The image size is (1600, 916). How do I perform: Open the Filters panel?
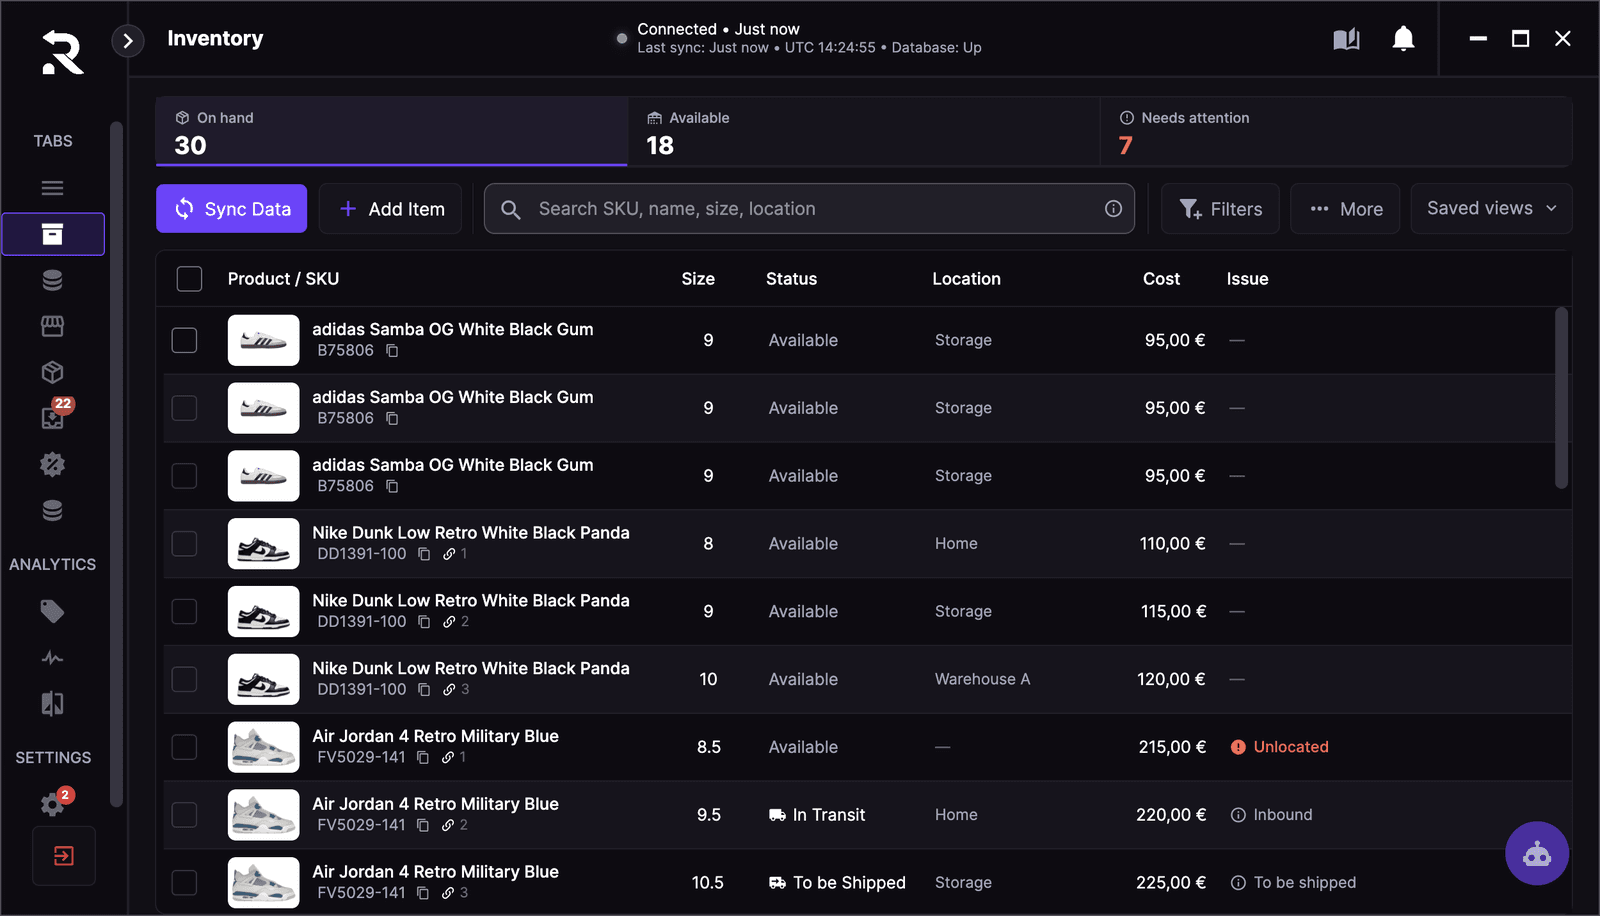click(x=1220, y=209)
